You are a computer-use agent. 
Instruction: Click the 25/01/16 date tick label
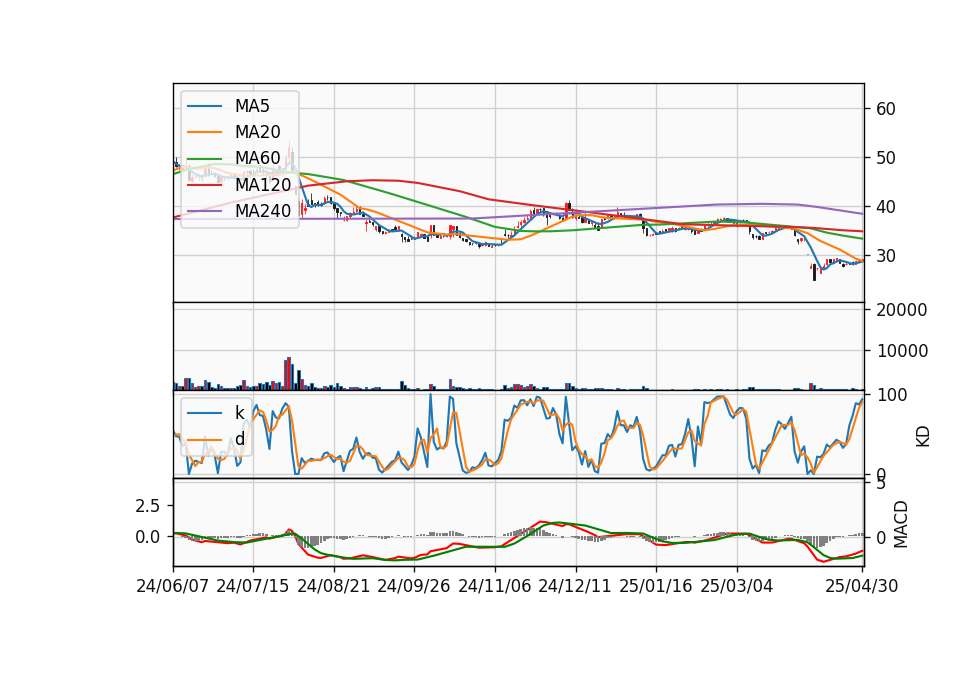pyautogui.click(x=656, y=586)
